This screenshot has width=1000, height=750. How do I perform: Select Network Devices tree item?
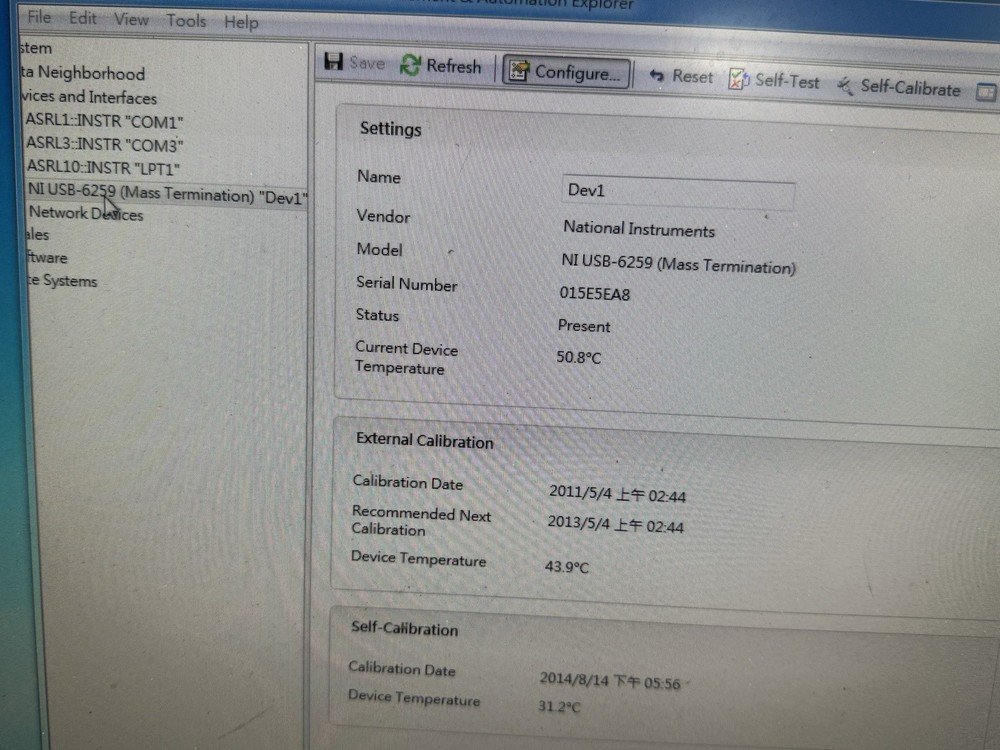(x=86, y=214)
